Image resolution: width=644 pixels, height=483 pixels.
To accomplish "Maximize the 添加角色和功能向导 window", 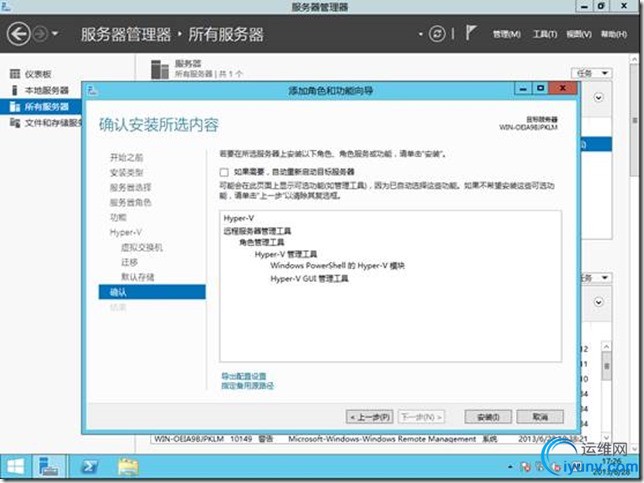I will pos(540,88).
